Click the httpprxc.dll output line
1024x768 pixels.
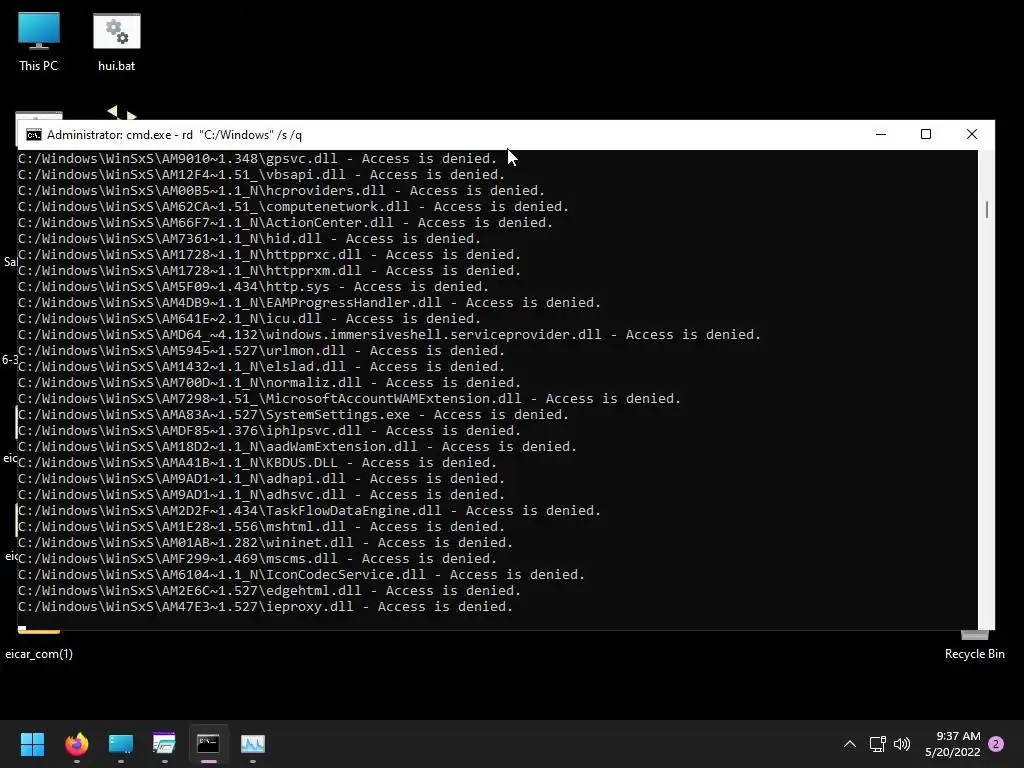point(269,255)
